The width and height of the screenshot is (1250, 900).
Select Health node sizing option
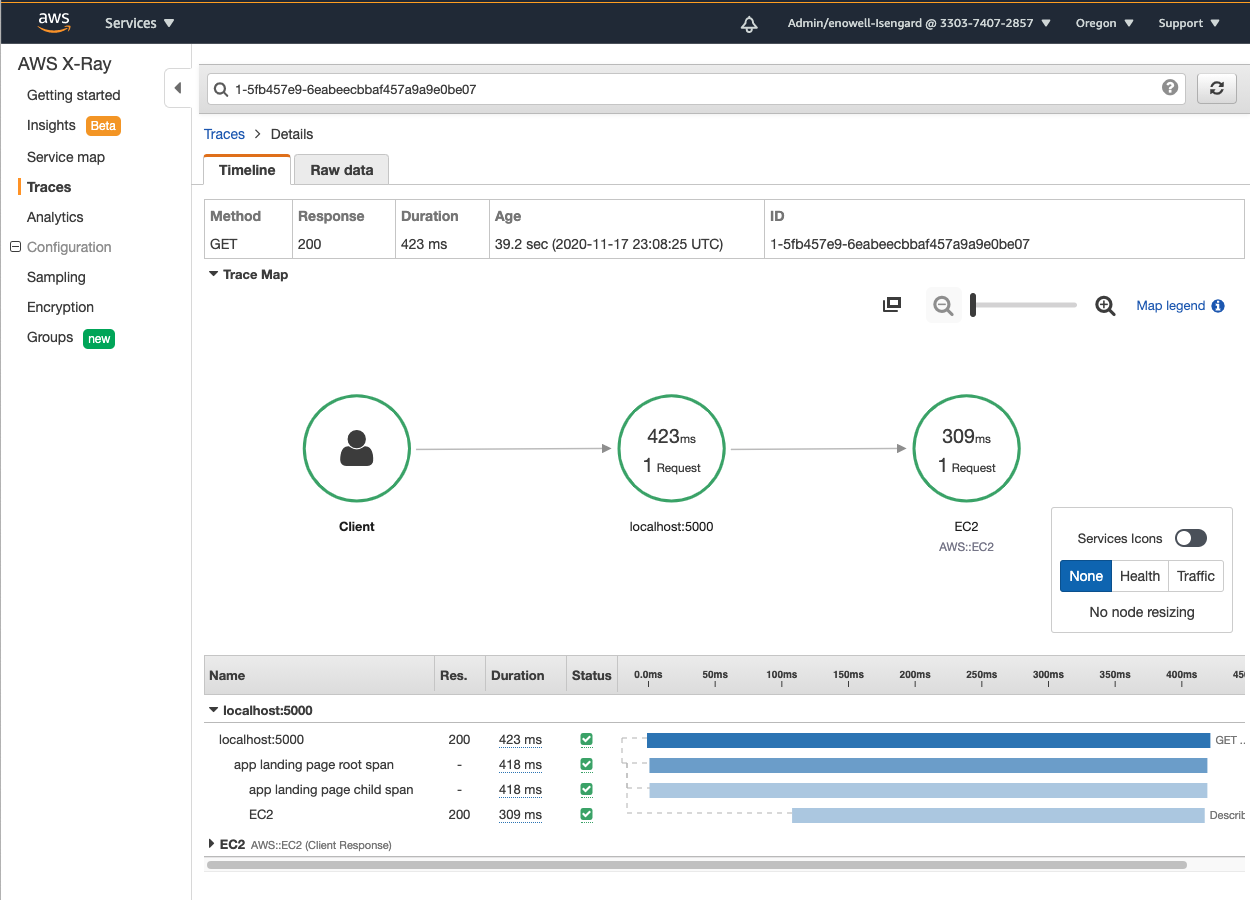[x=1140, y=576]
